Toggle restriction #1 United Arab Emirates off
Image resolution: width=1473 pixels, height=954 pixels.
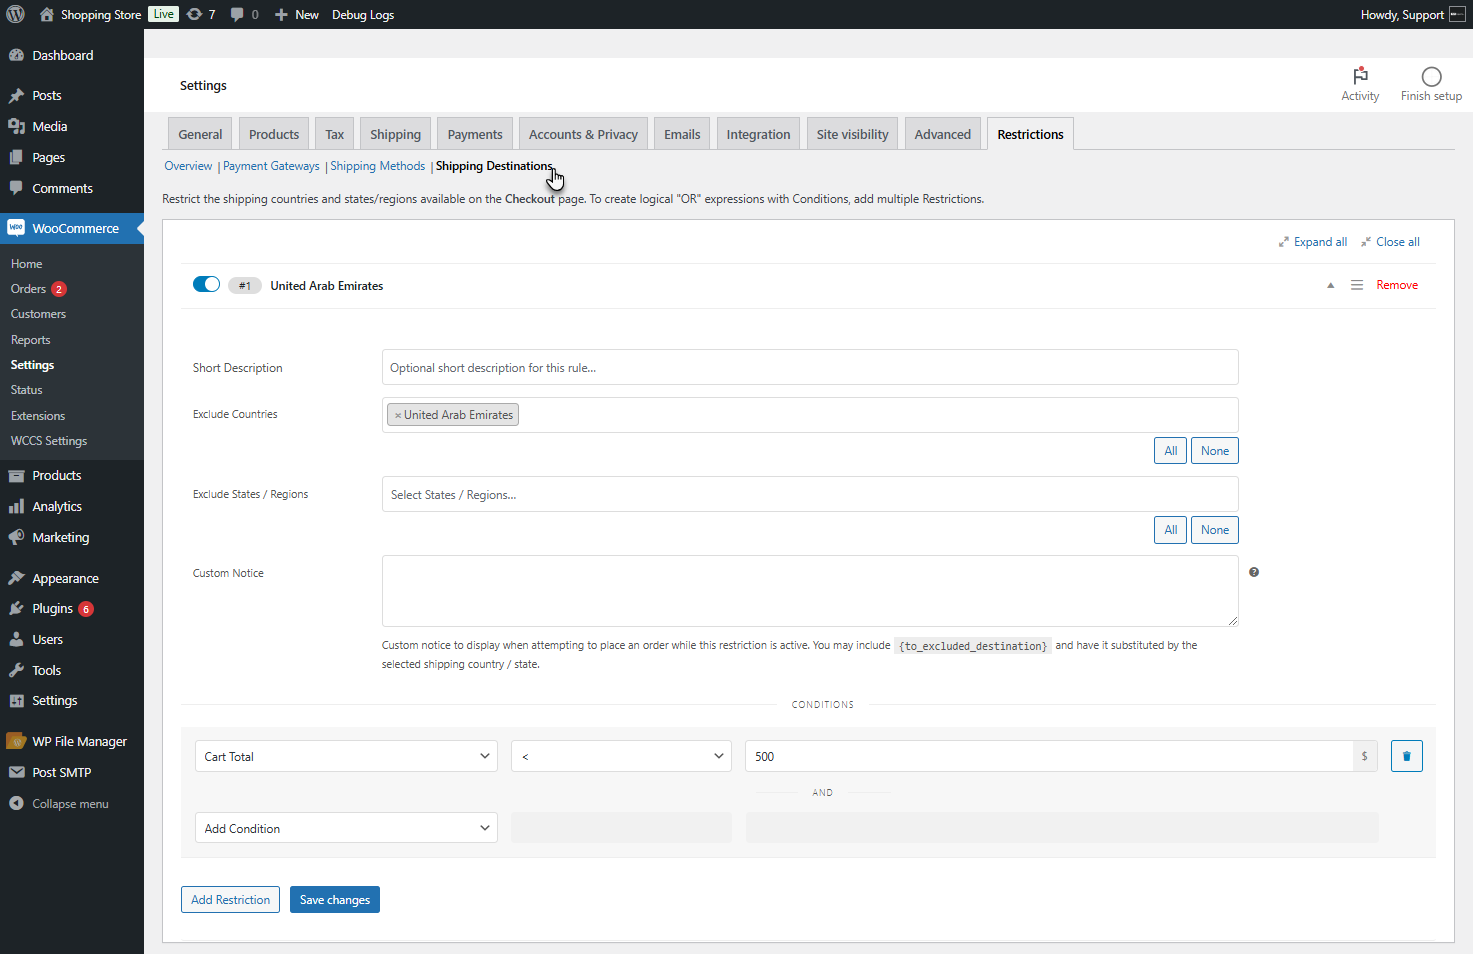click(206, 284)
